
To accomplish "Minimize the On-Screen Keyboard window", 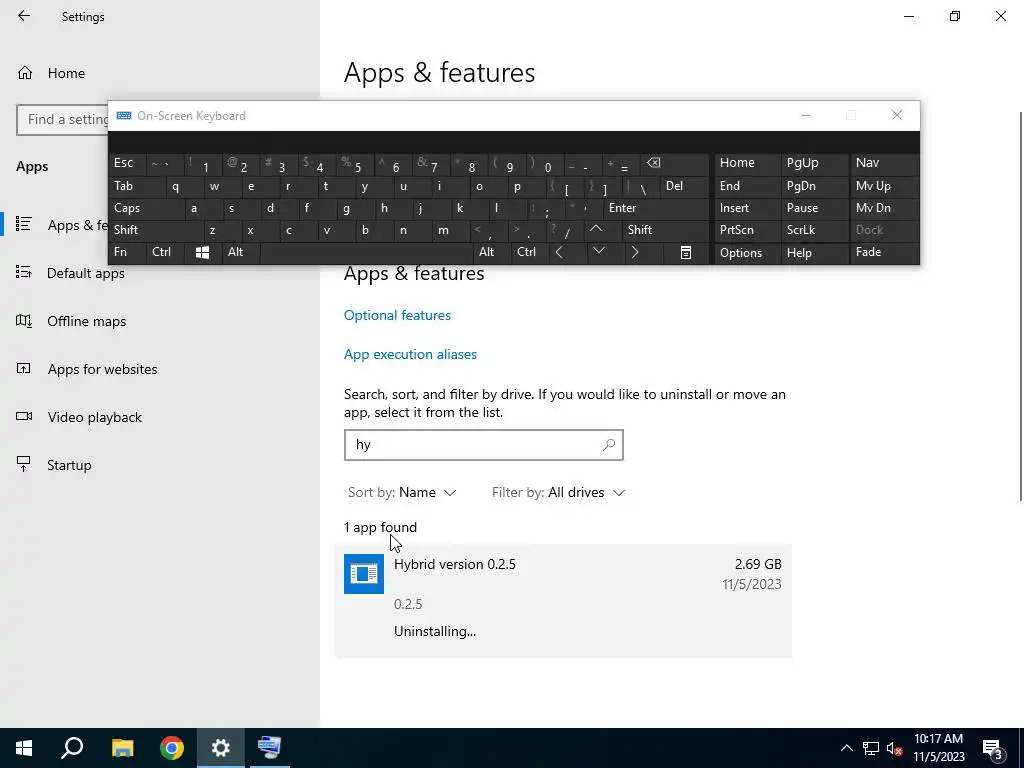I will [x=806, y=116].
